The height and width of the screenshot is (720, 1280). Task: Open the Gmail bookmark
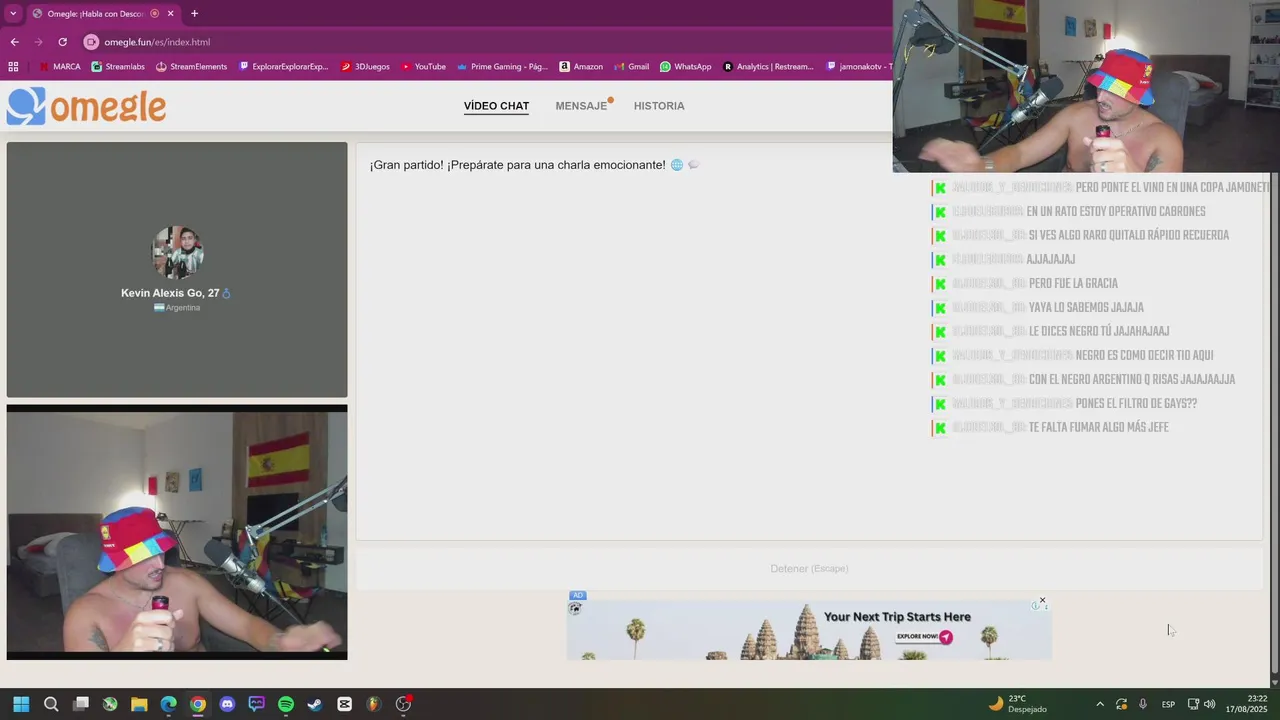tap(631, 67)
